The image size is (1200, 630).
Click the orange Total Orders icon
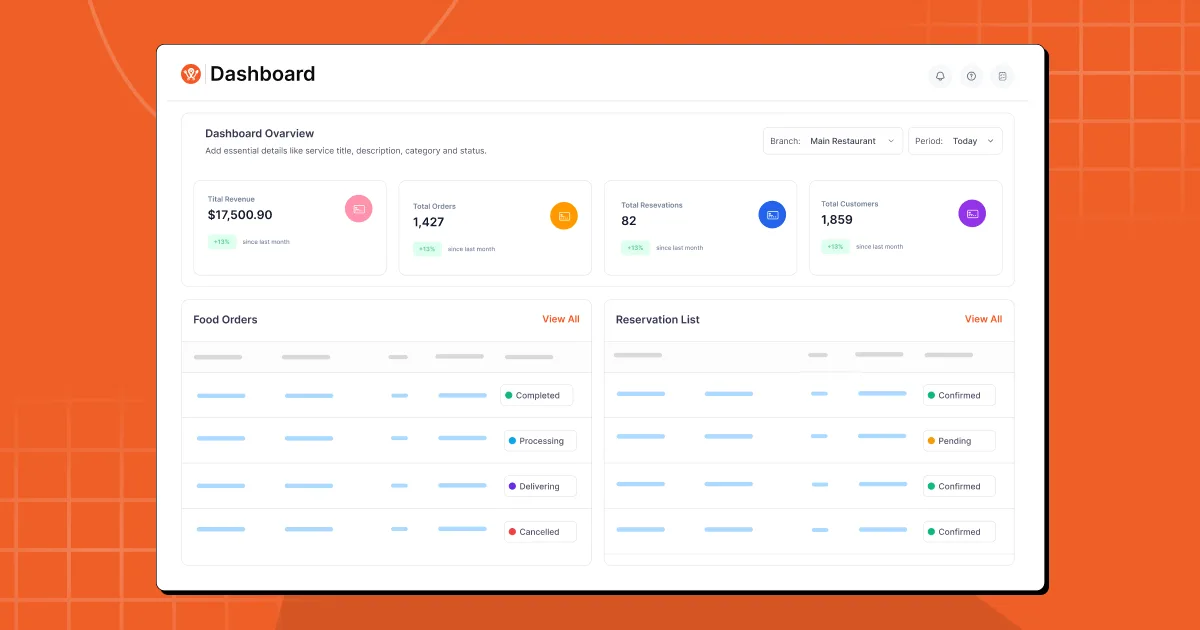coord(564,216)
